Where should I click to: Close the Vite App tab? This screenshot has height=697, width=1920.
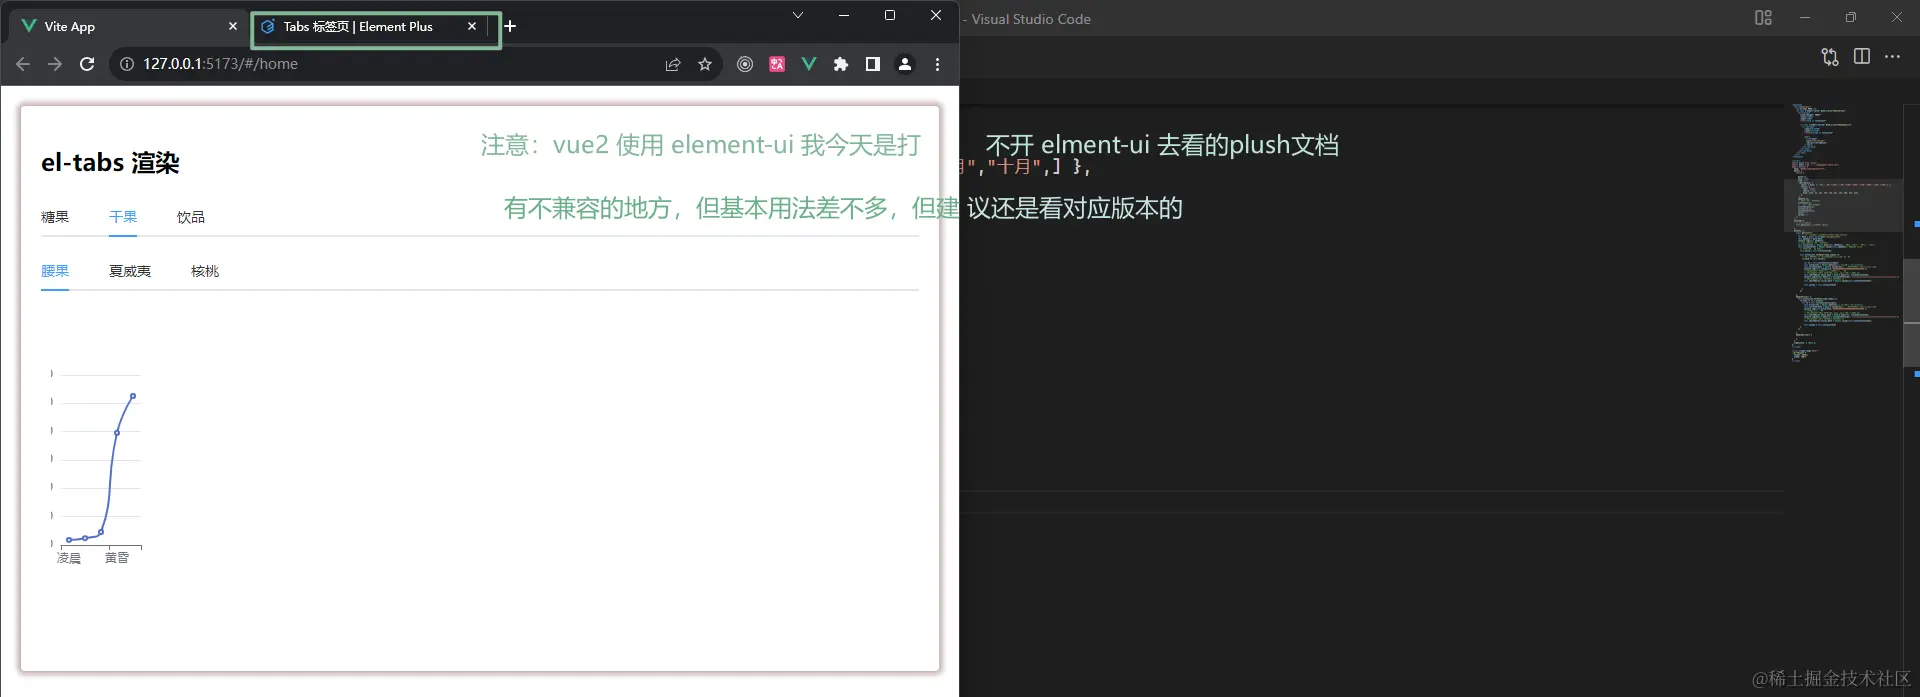(x=233, y=26)
